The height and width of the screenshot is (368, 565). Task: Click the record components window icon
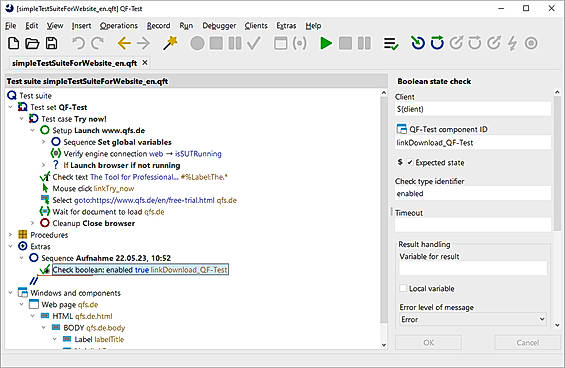pyautogui.click(x=281, y=43)
